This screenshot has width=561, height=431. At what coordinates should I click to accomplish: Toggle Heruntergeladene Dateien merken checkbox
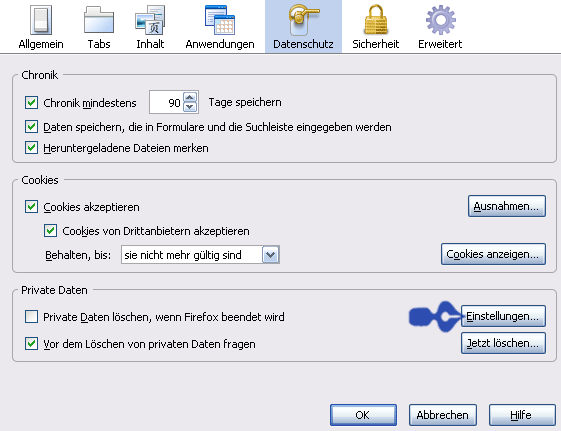(31, 147)
